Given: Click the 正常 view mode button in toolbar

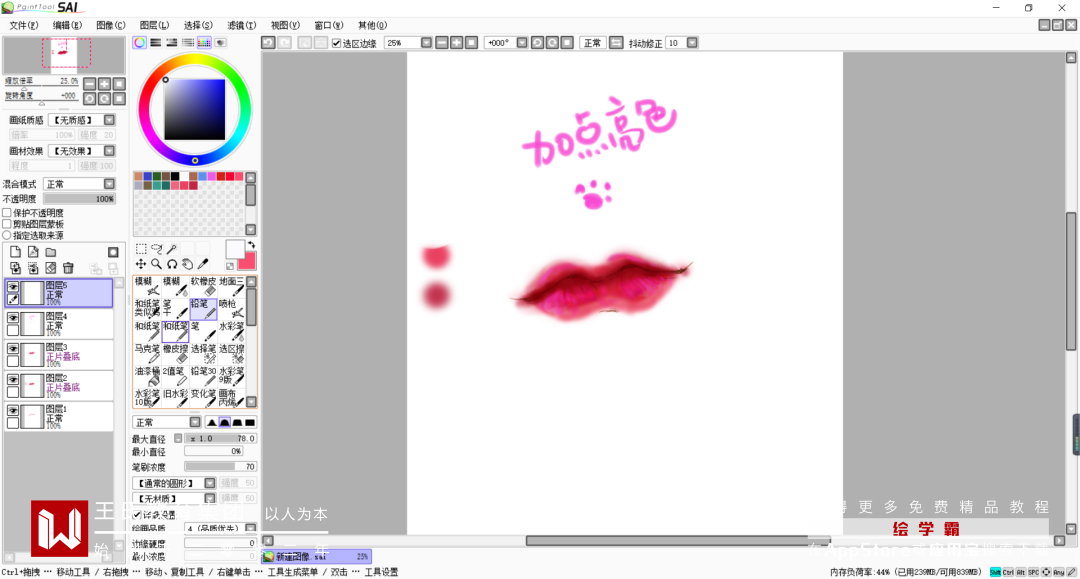Looking at the screenshot, I should tap(592, 43).
